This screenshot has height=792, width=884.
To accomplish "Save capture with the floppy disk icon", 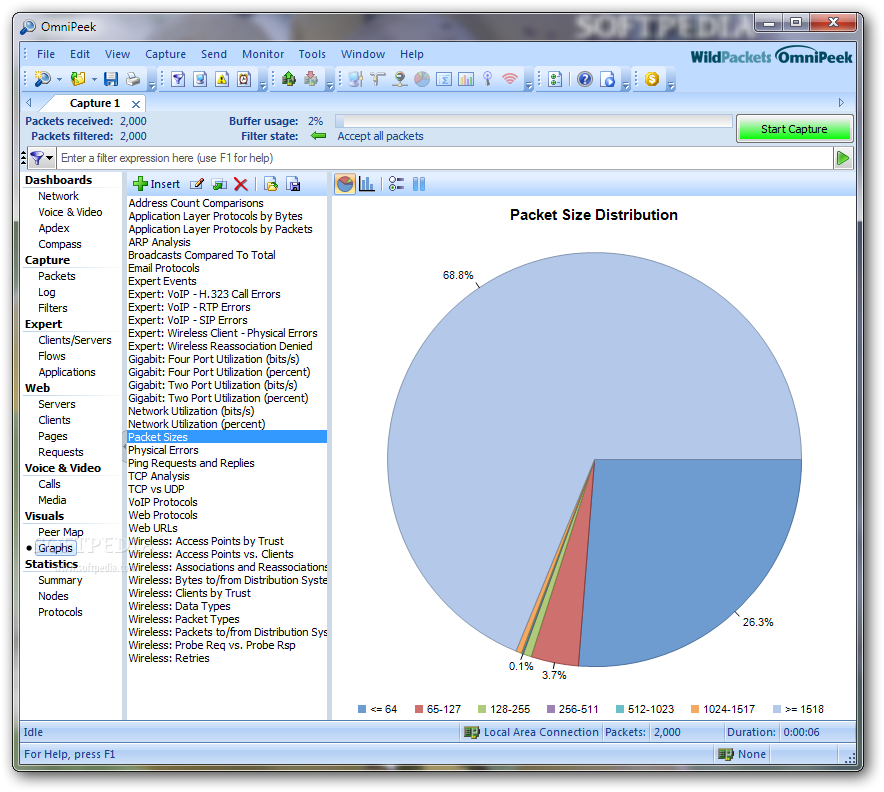I will [111, 79].
